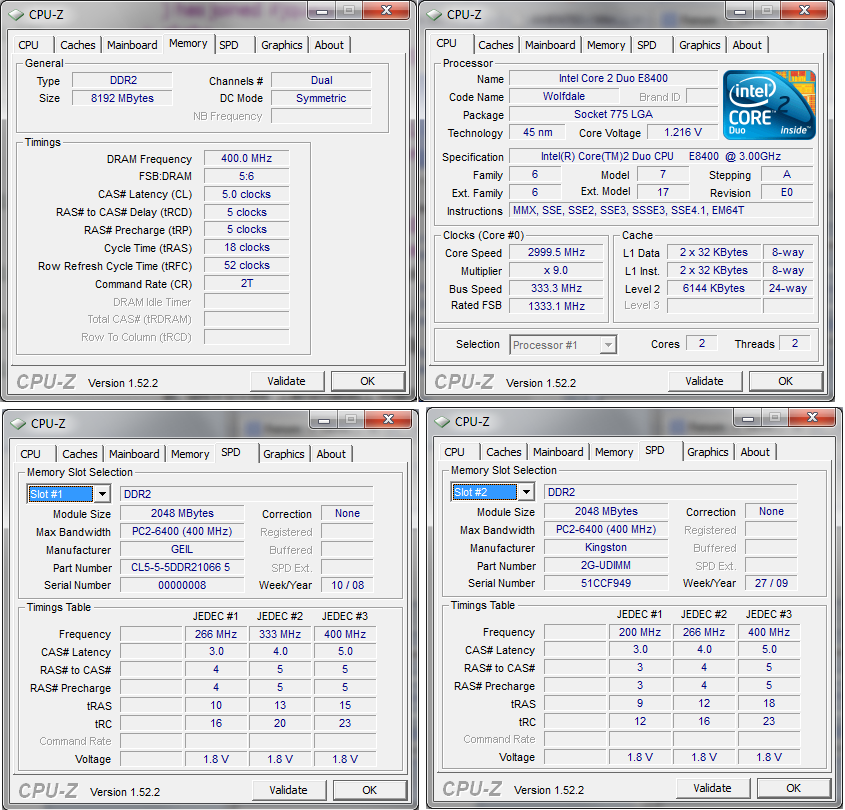Click the Rated FSB 1333.1 MHz value
This screenshot has width=845, height=810.
(556, 306)
